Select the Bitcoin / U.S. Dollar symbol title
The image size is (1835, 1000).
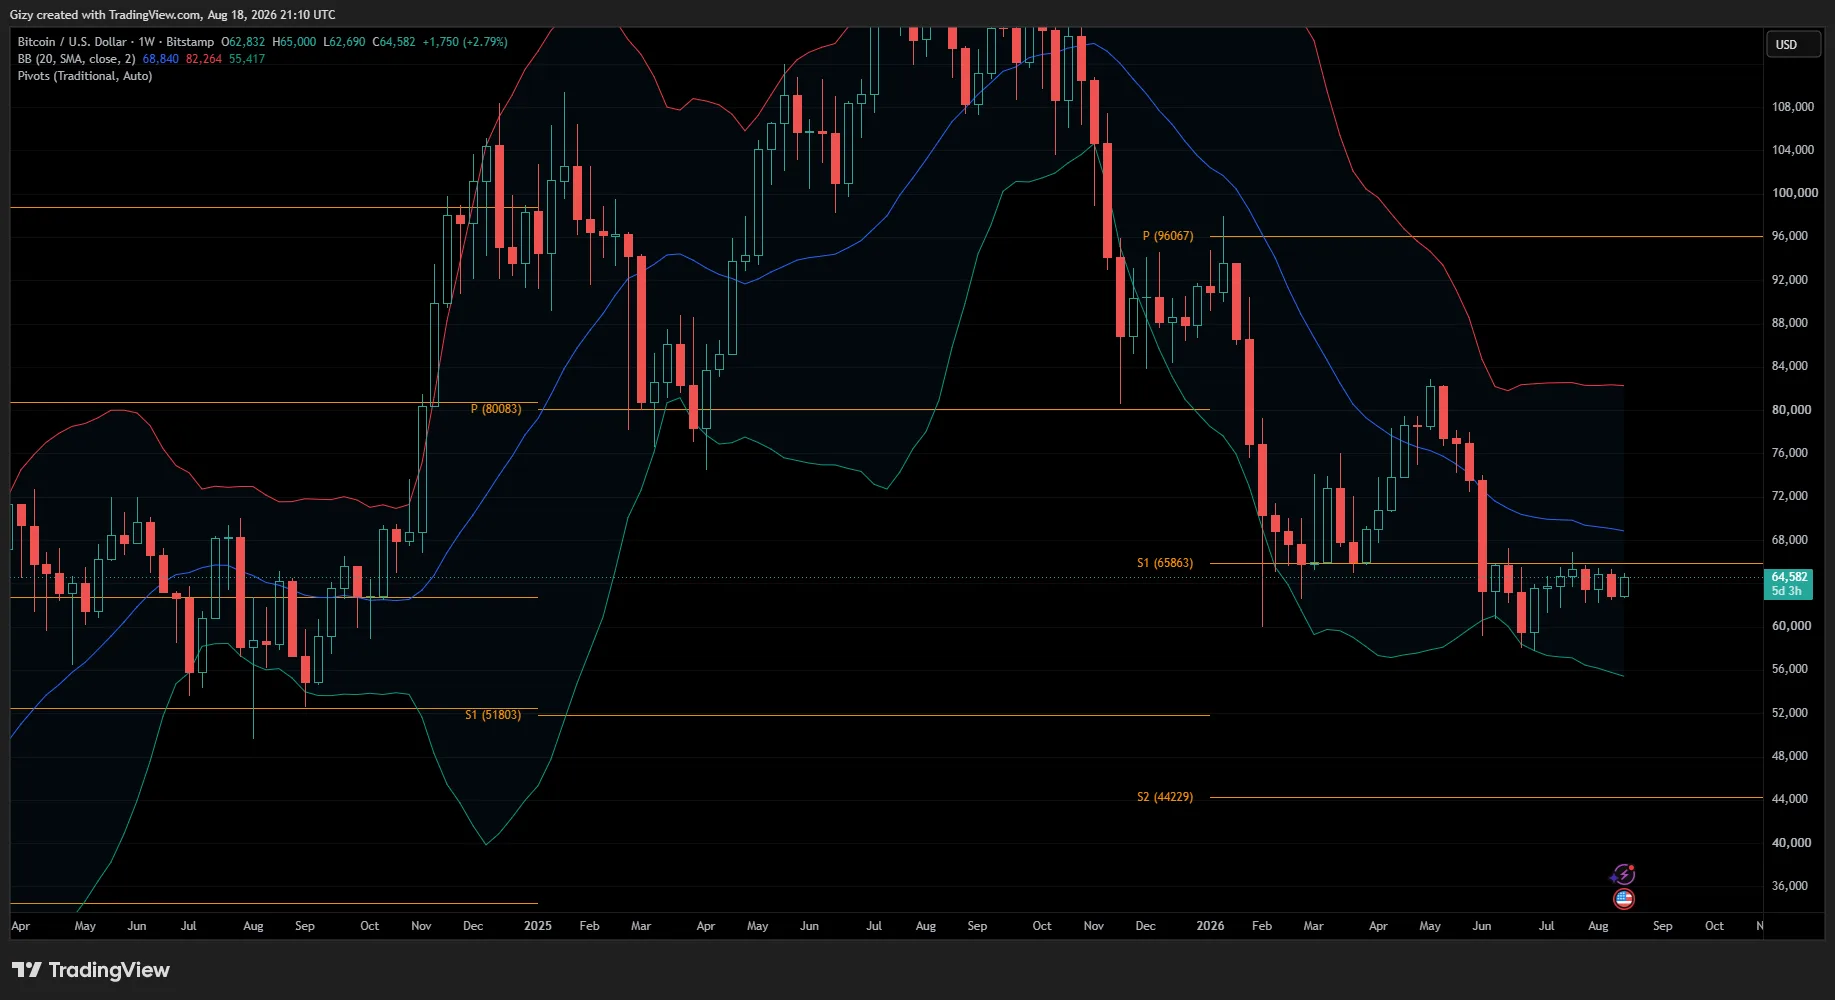(72, 42)
